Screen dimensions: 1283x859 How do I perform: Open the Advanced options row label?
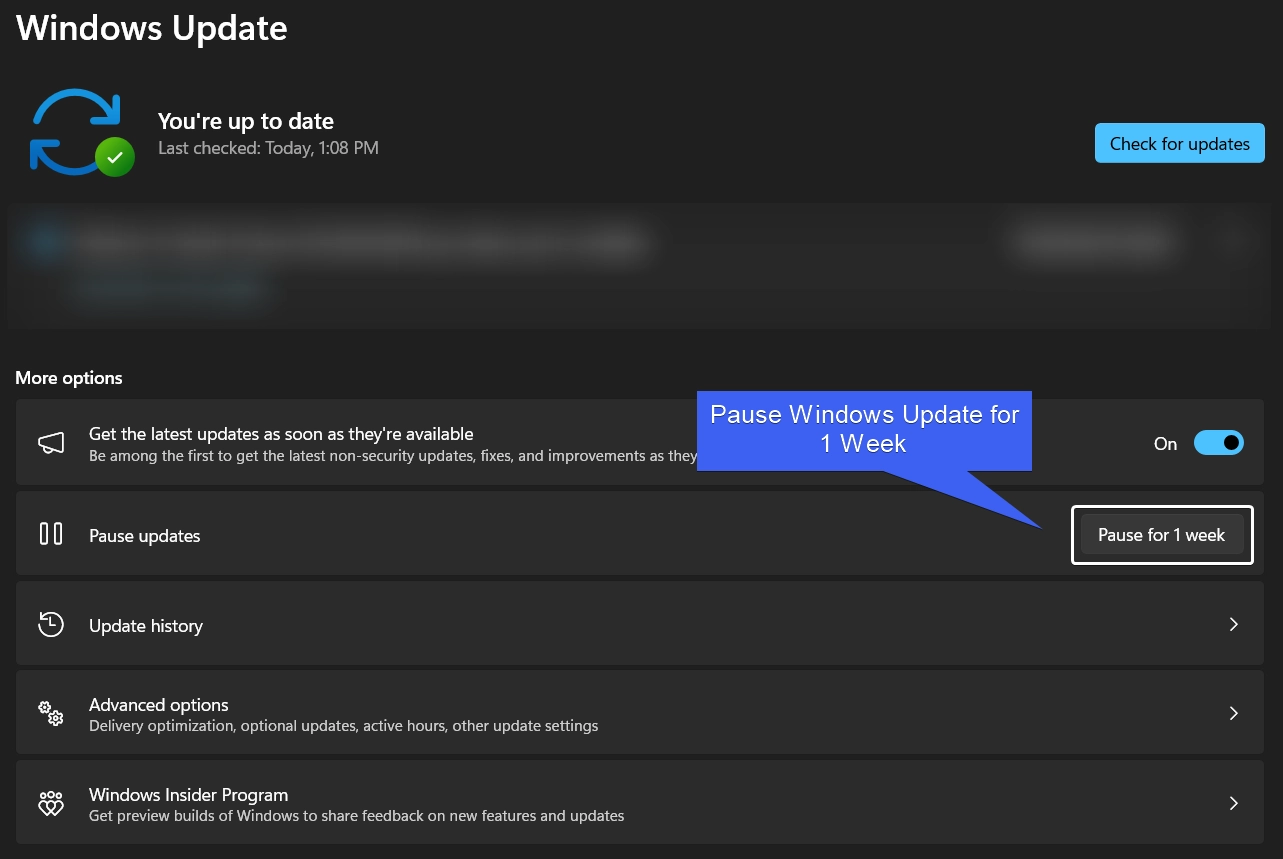pyautogui.click(x=159, y=705)
